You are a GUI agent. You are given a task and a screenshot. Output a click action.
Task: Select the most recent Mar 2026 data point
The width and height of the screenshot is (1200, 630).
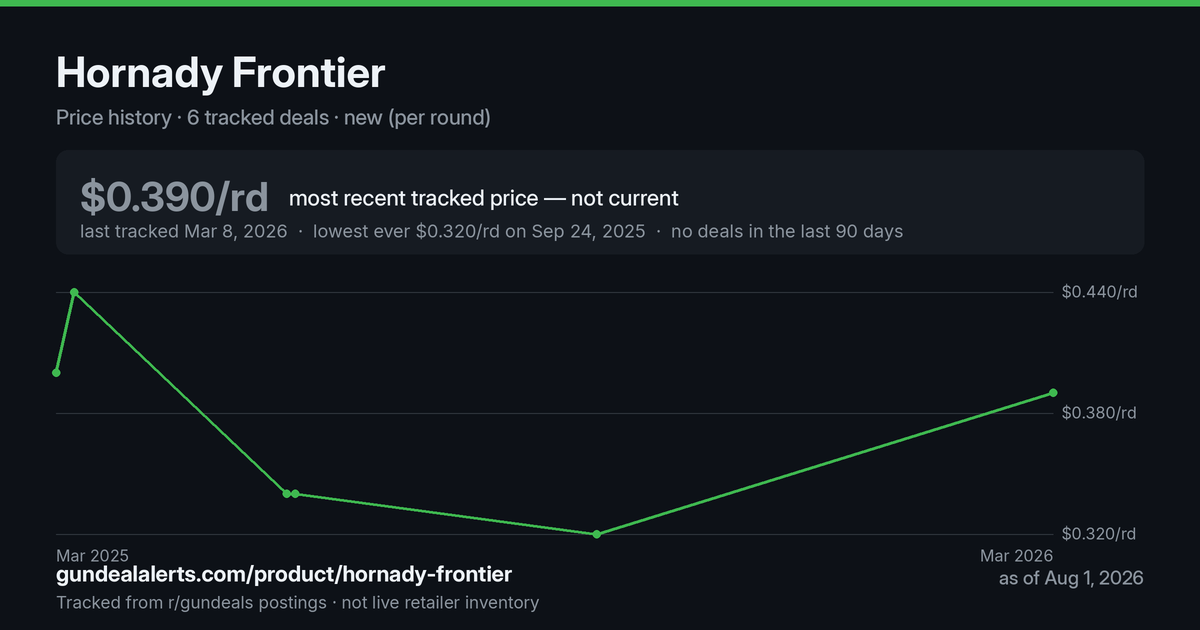(x=1053, y=393)
